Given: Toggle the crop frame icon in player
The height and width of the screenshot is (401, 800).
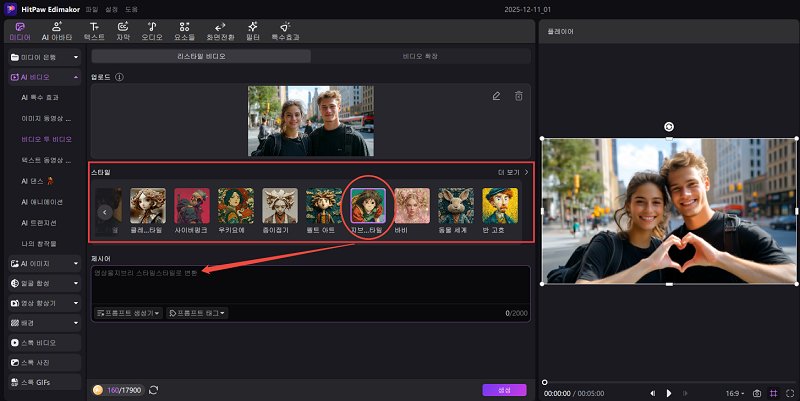Looking at the screenshot, I should (x=772, y=393).
